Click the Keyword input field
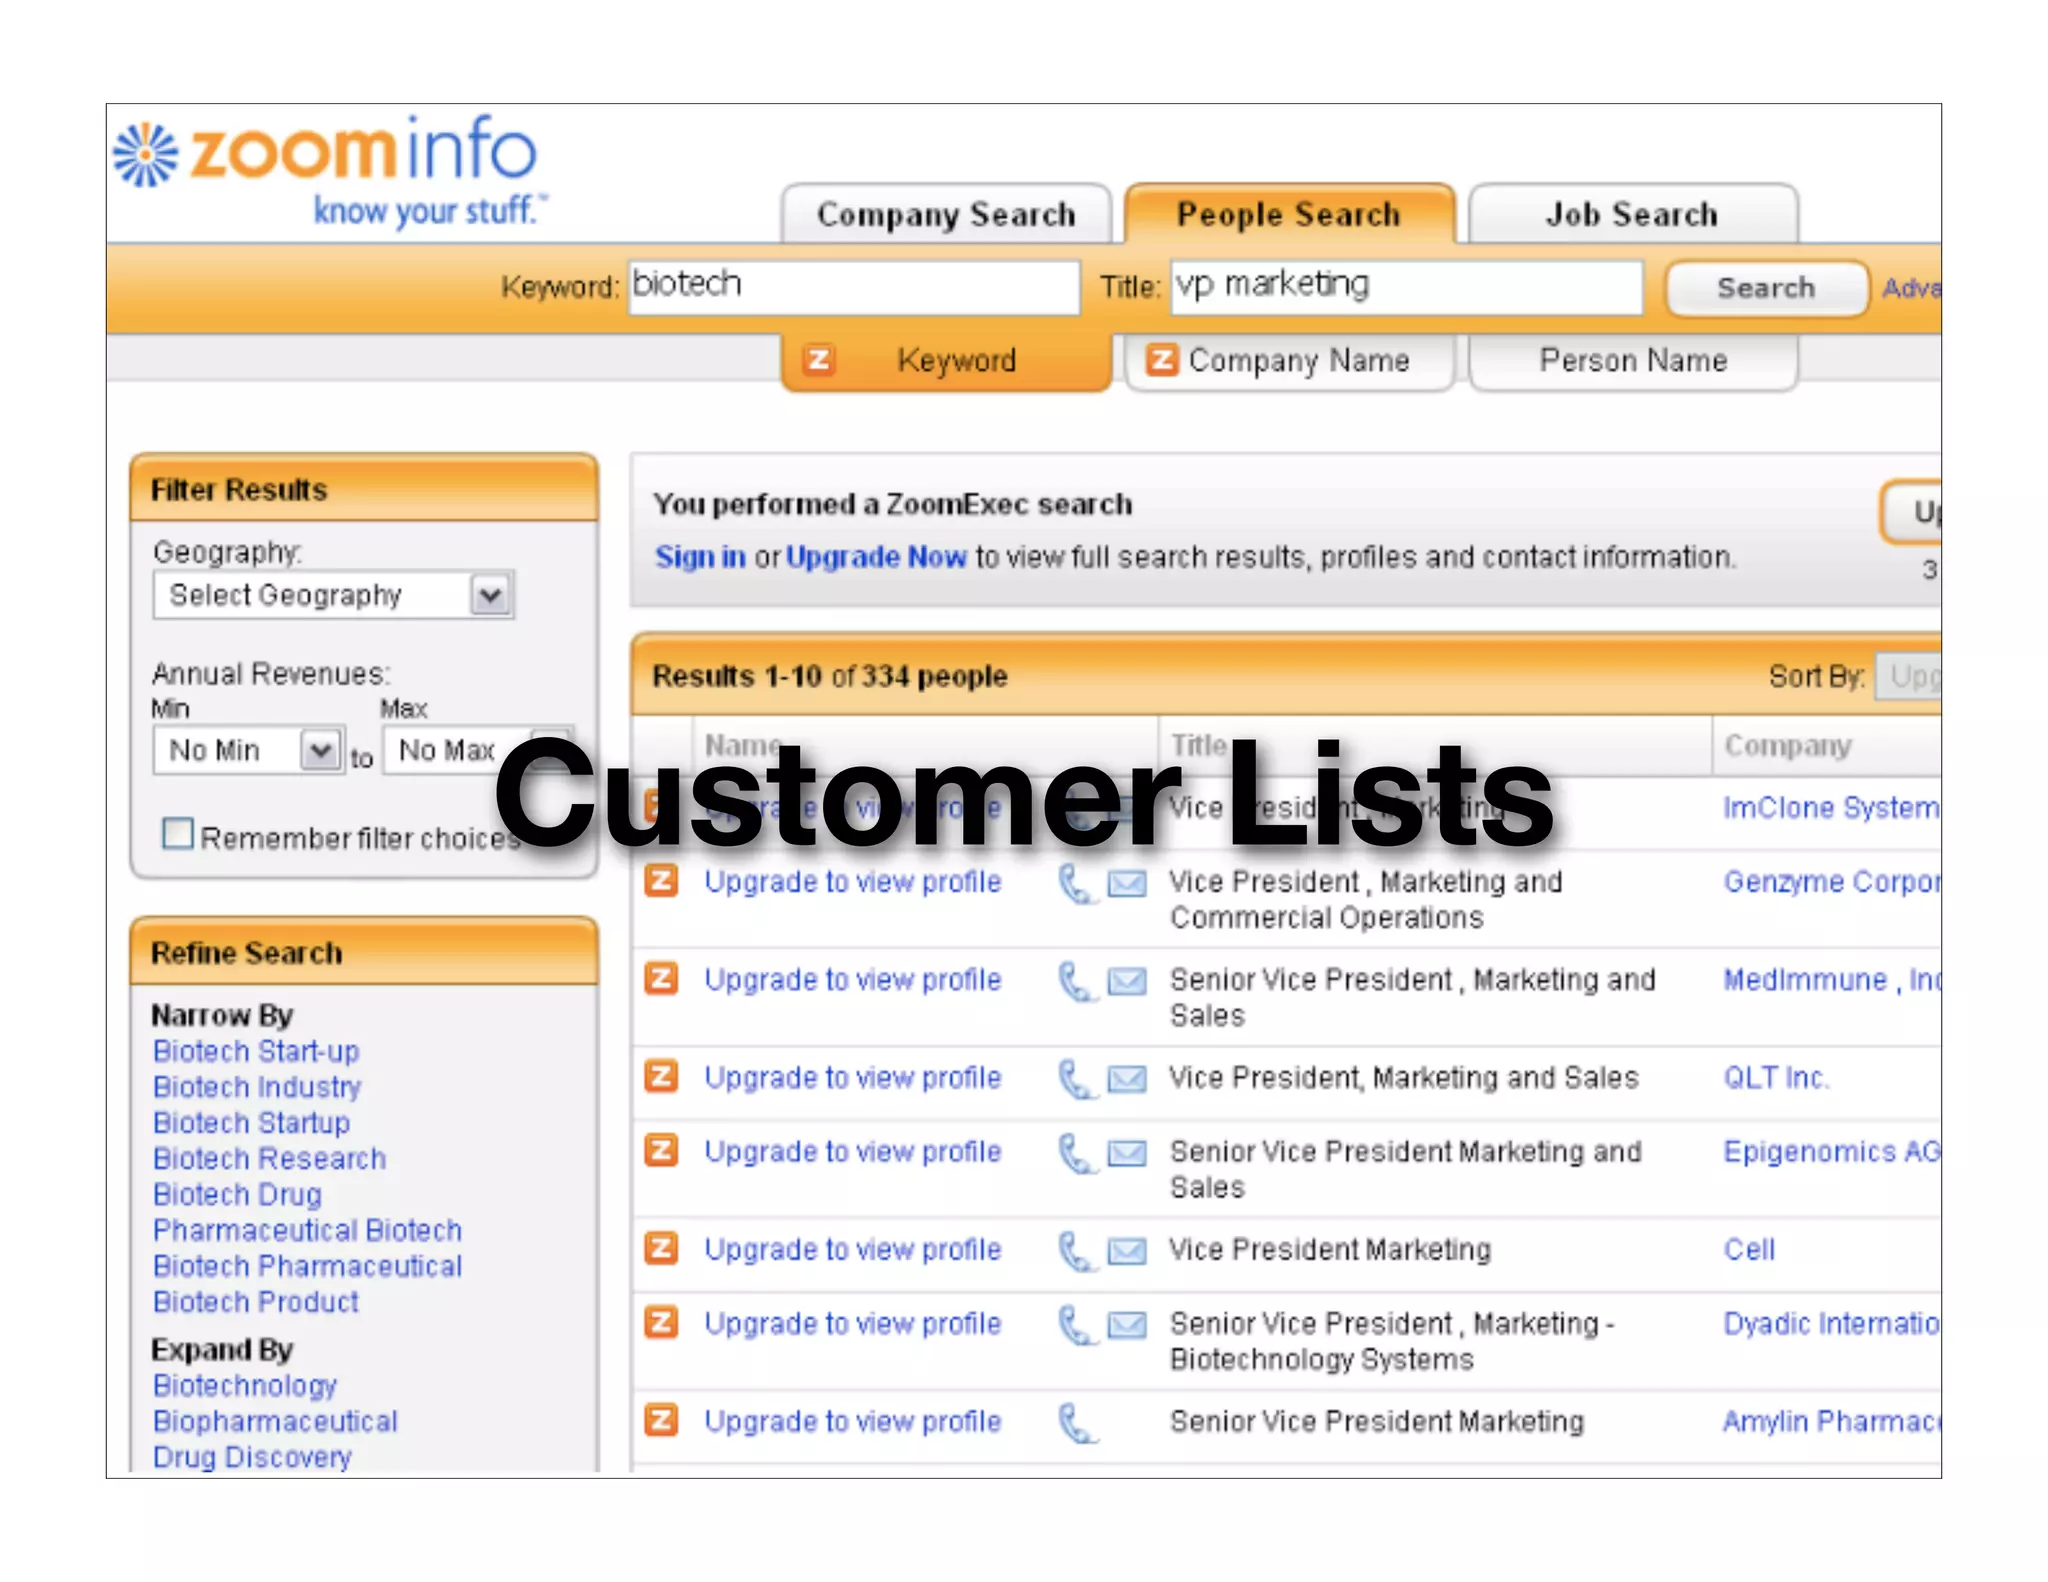This screenshot has width=2048, height=1582. point(853,287)
